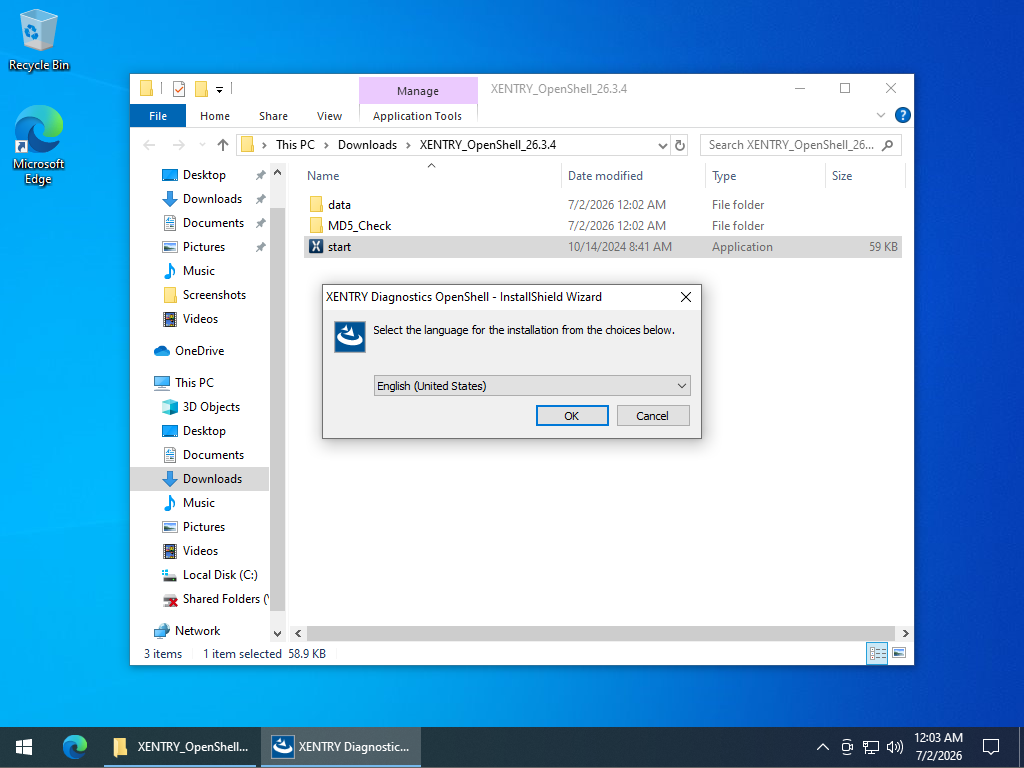Image resolution: width=1024 pixels, height=768 pixels.
Task: Open pinned Downloads in Quick access
Action: (212, 199)
